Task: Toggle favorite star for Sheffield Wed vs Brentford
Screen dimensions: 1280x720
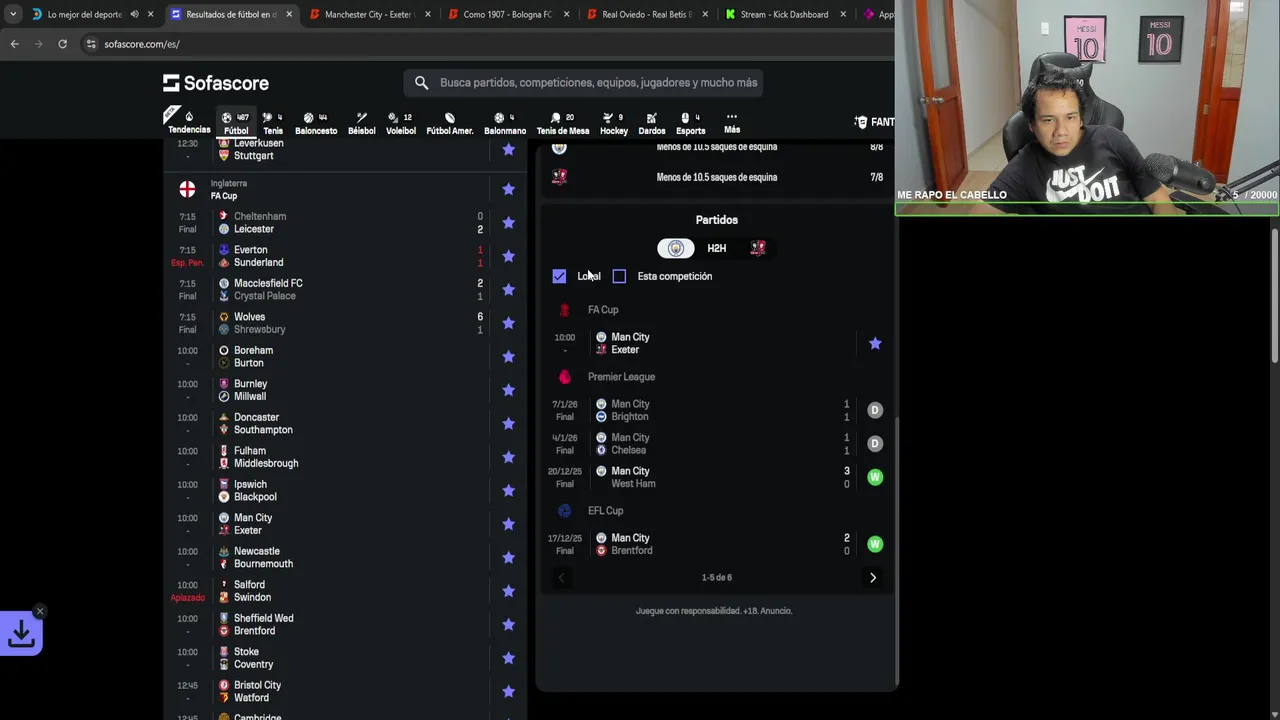Action: [508, 624]
